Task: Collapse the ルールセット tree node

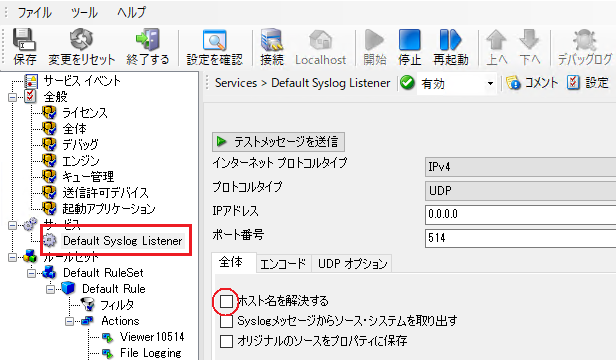Action: click(x=13, y=257)
